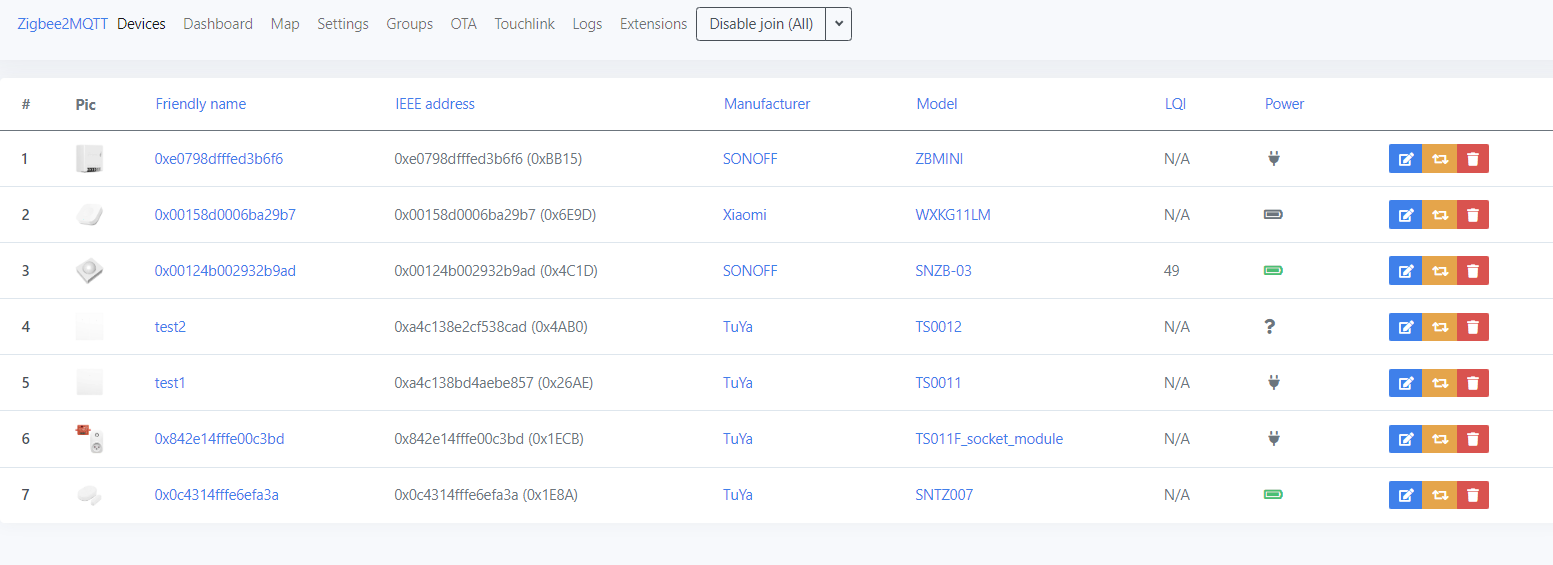Expand the Disable join dropdown arrow
The height and width of the screenshot is (565, 1553).
(x=838, y=24)
